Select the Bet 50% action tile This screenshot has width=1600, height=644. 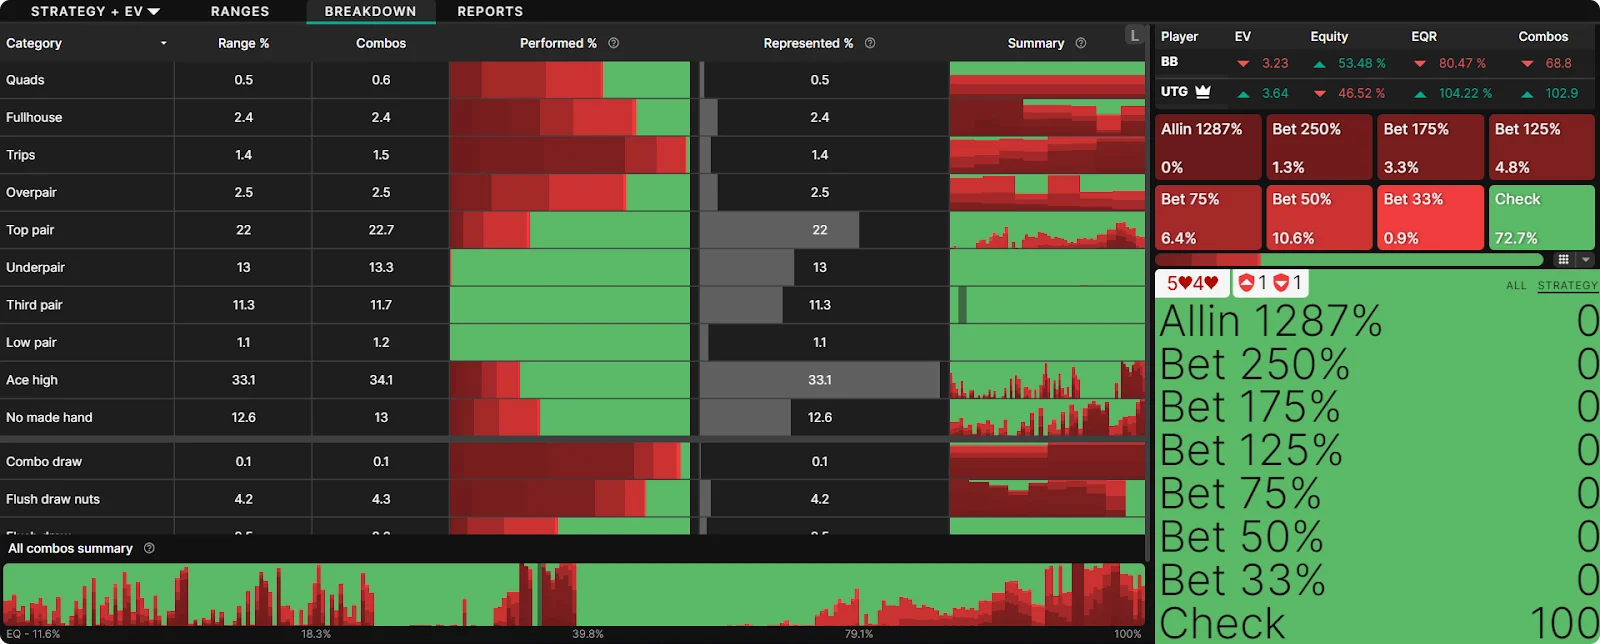[1319, 217]
